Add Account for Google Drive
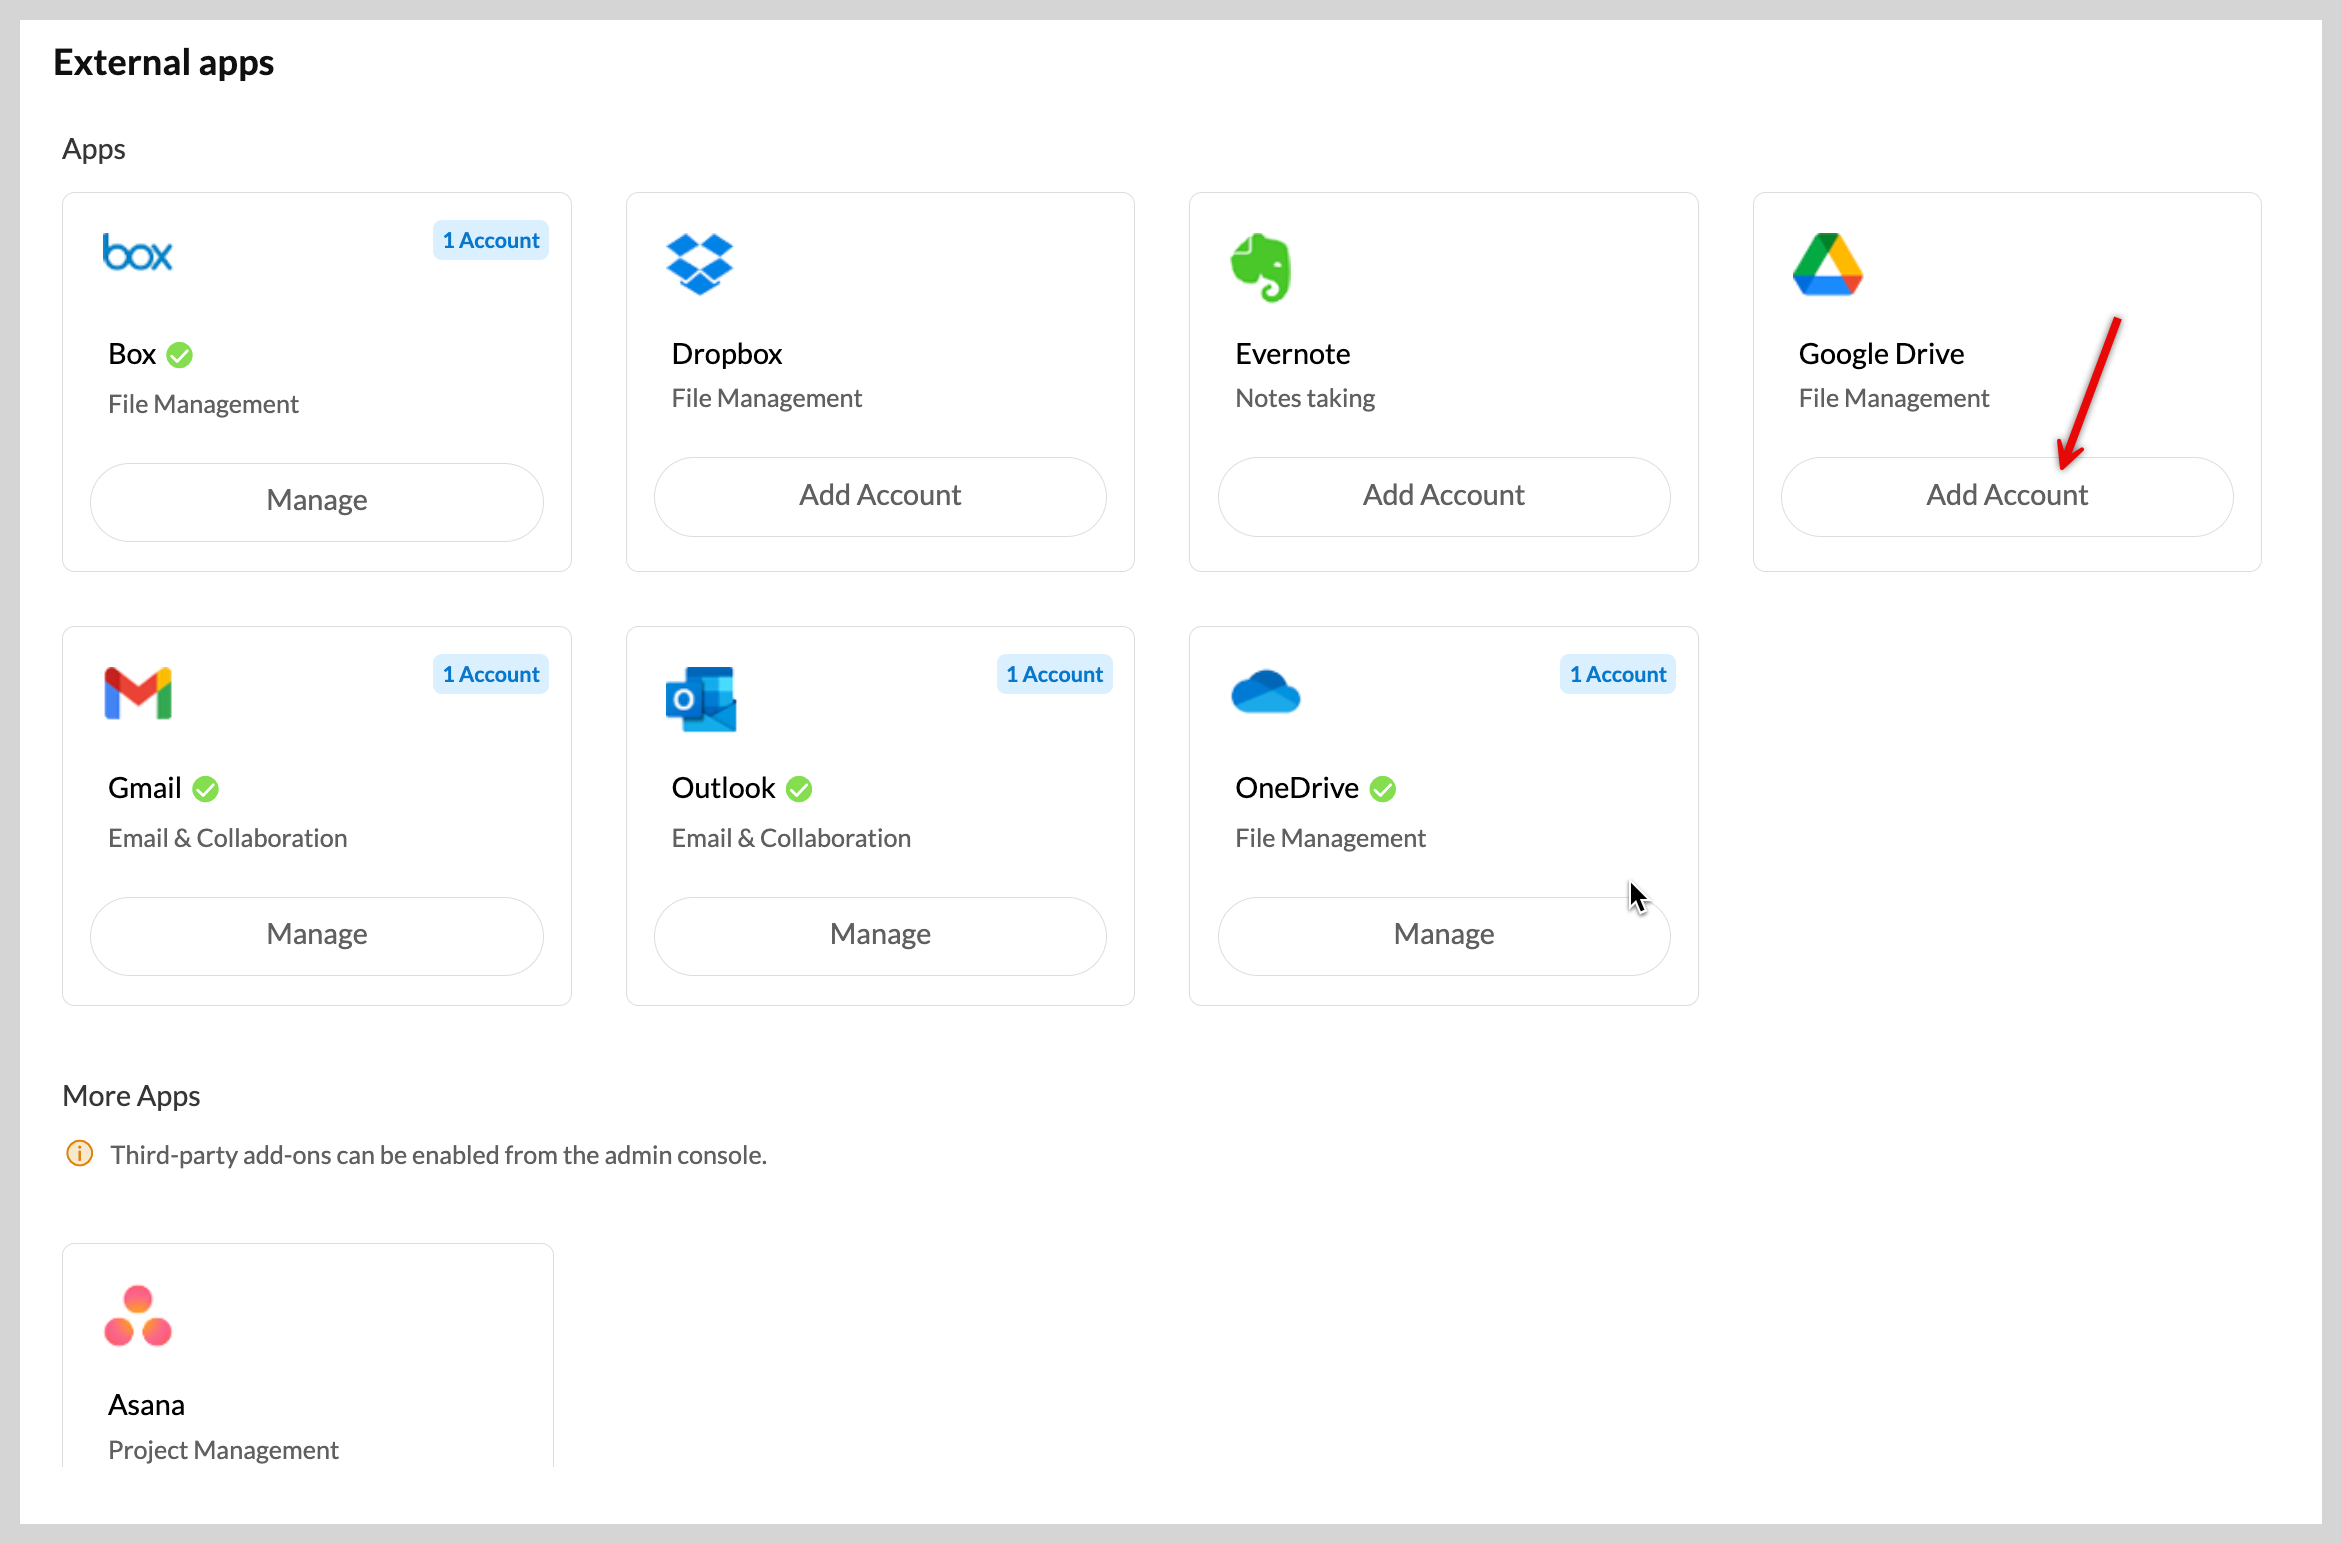The width and height of the screenshot is (2342, 1544). click(x=2006, y=496)
